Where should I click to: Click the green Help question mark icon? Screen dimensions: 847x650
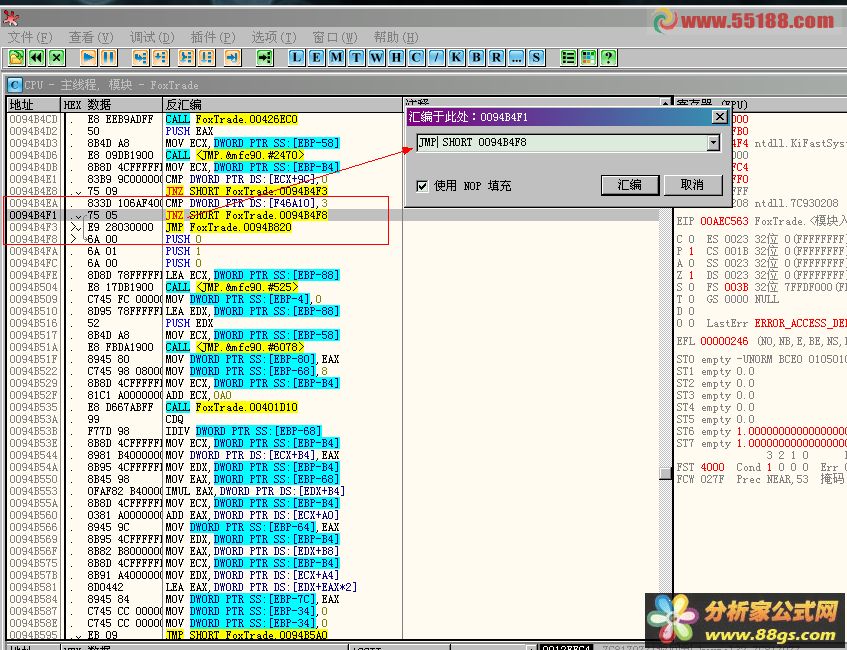point(608,57)
